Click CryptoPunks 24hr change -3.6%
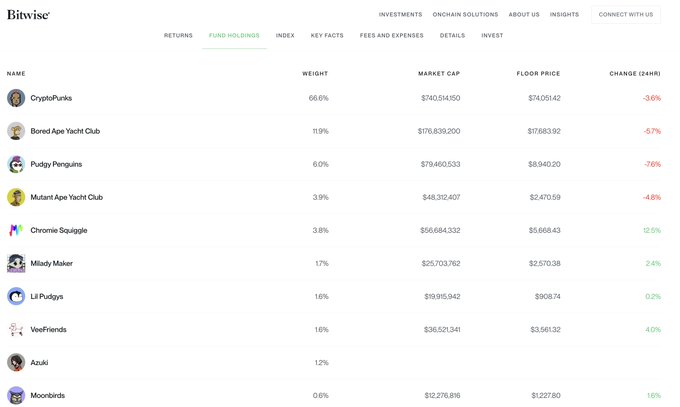The image size is (680, 407). (x=652, y=98)
